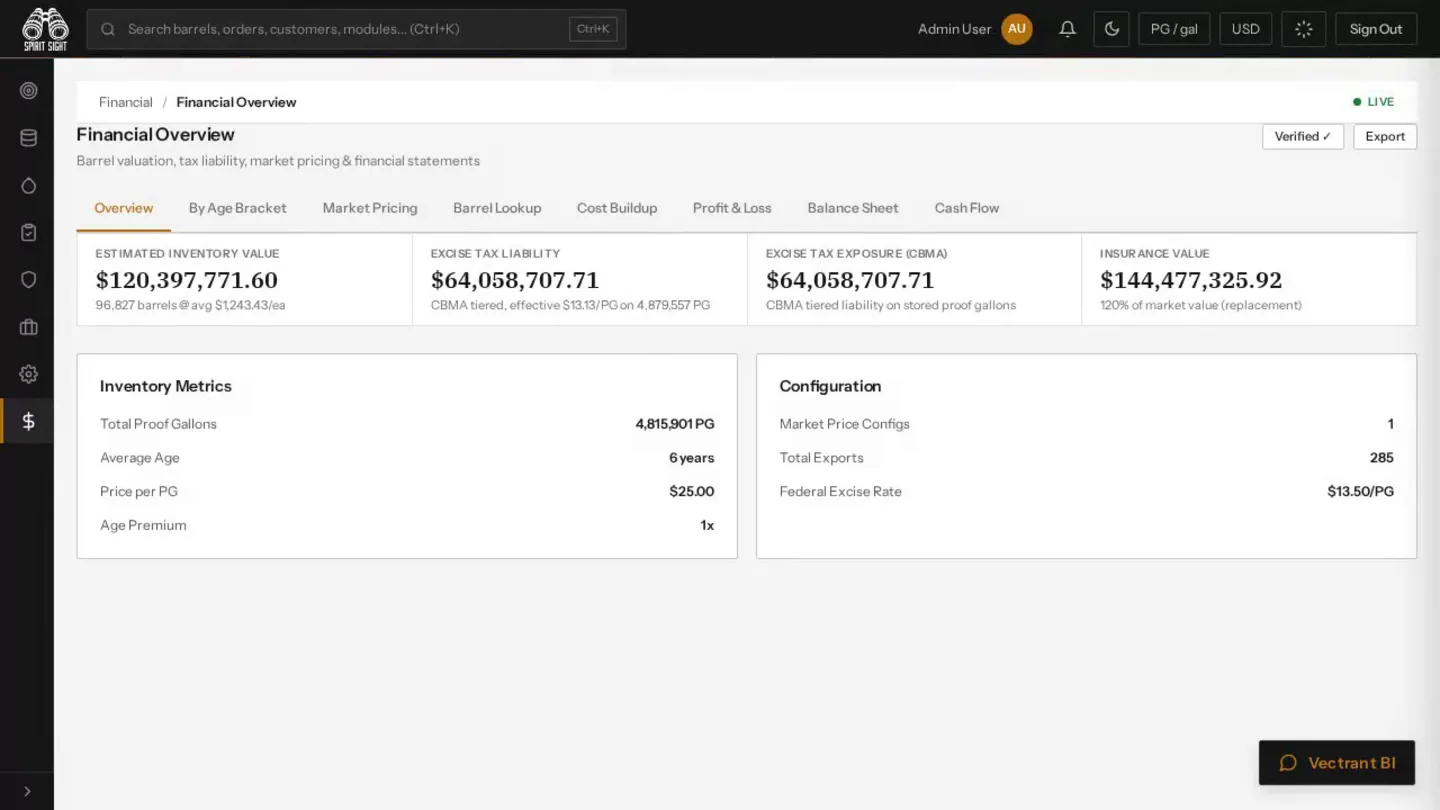Click the 6 years average age value
Screen dimensions: 1440x810
[692, 458]
